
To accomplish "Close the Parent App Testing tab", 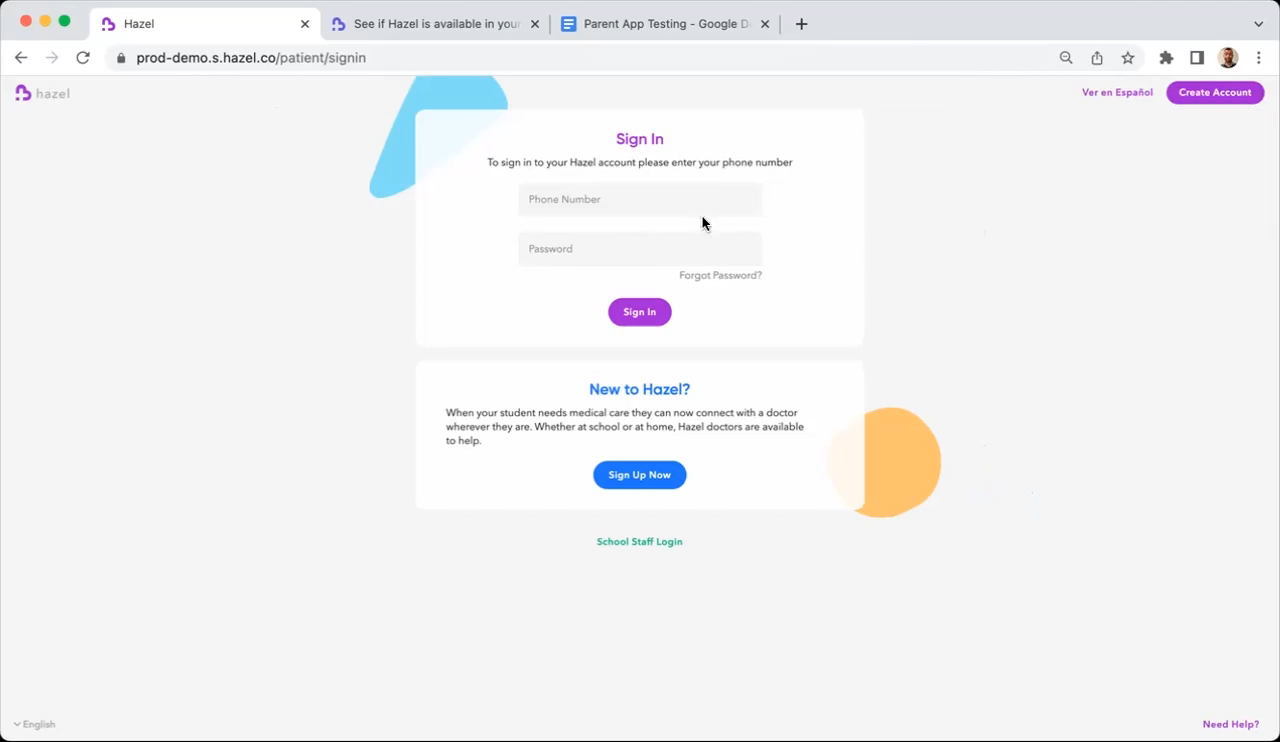I will (x=765, y=24).
